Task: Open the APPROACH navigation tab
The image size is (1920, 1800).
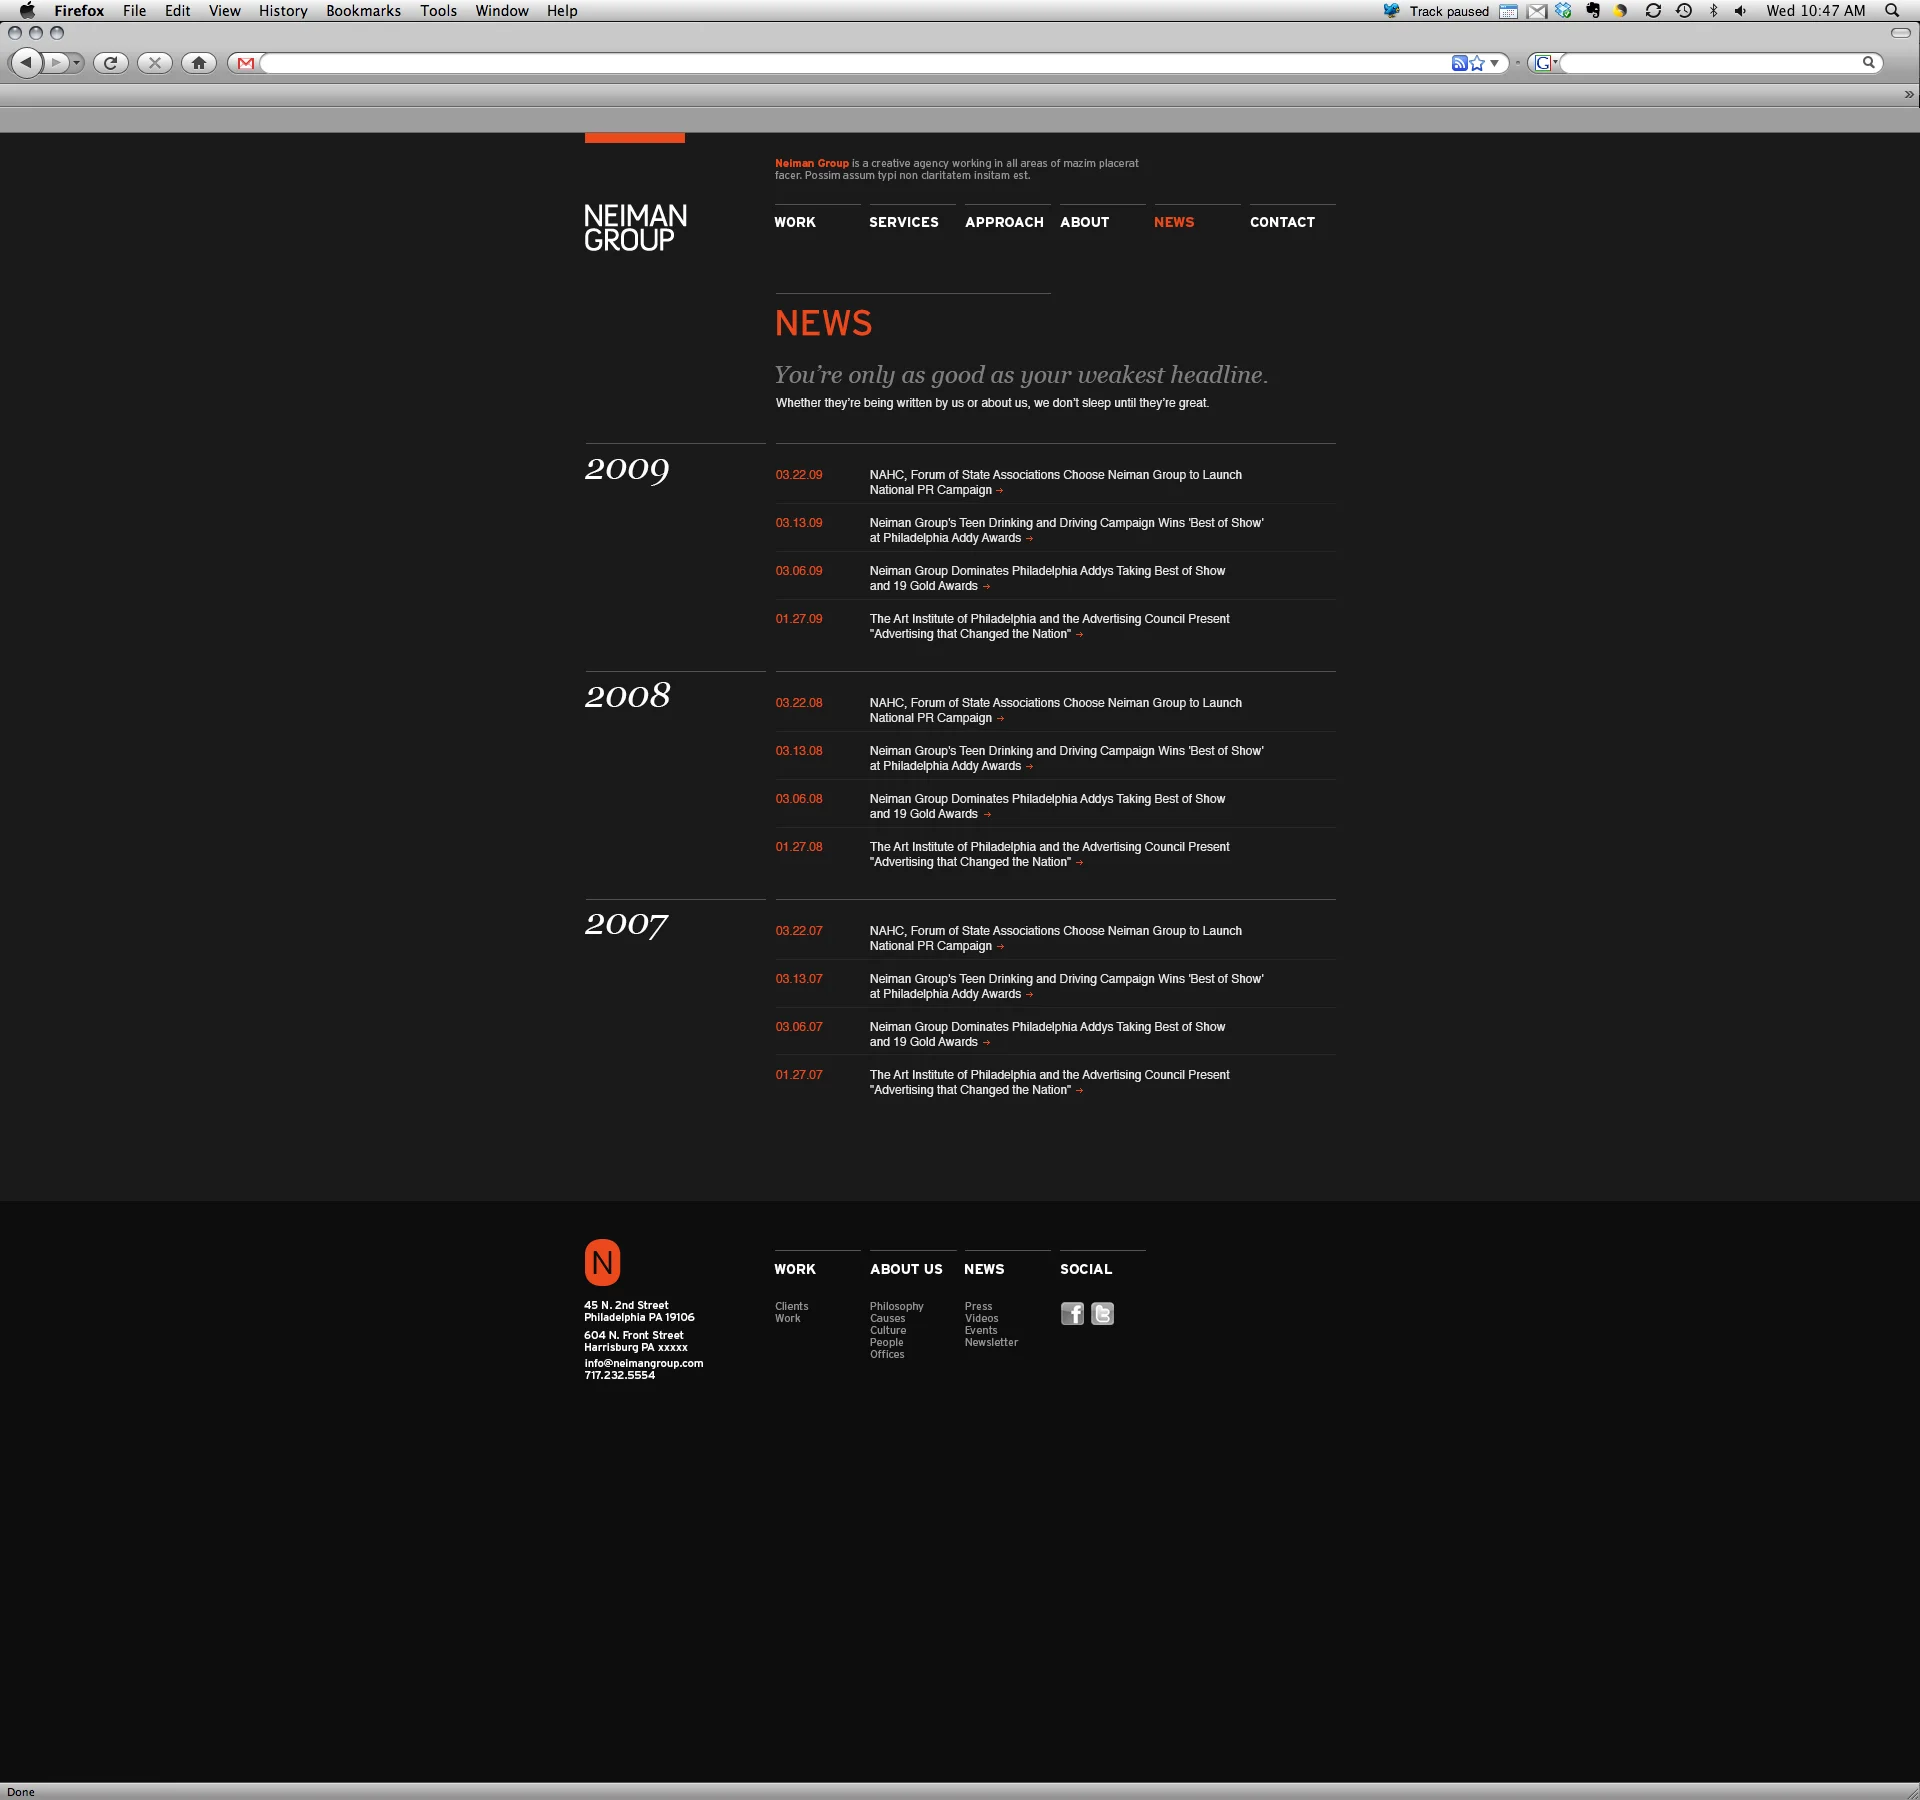Action: coord(1004,222)
